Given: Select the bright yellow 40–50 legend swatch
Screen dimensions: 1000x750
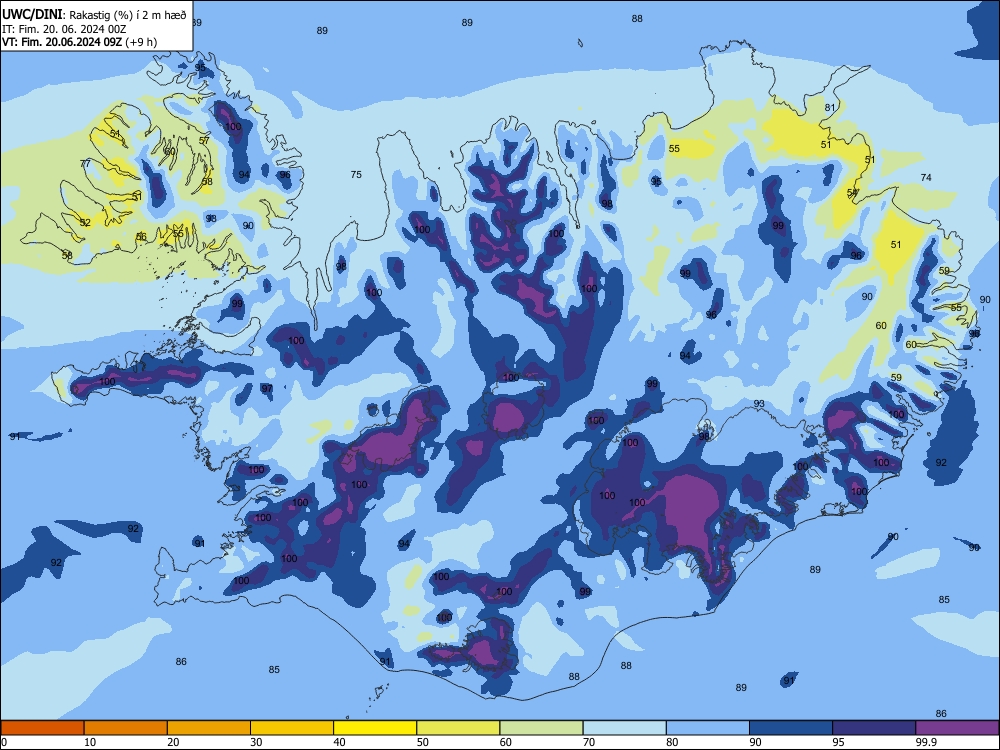Looking at the screenshot, I should pyautogui.click(x=375, y=728).
